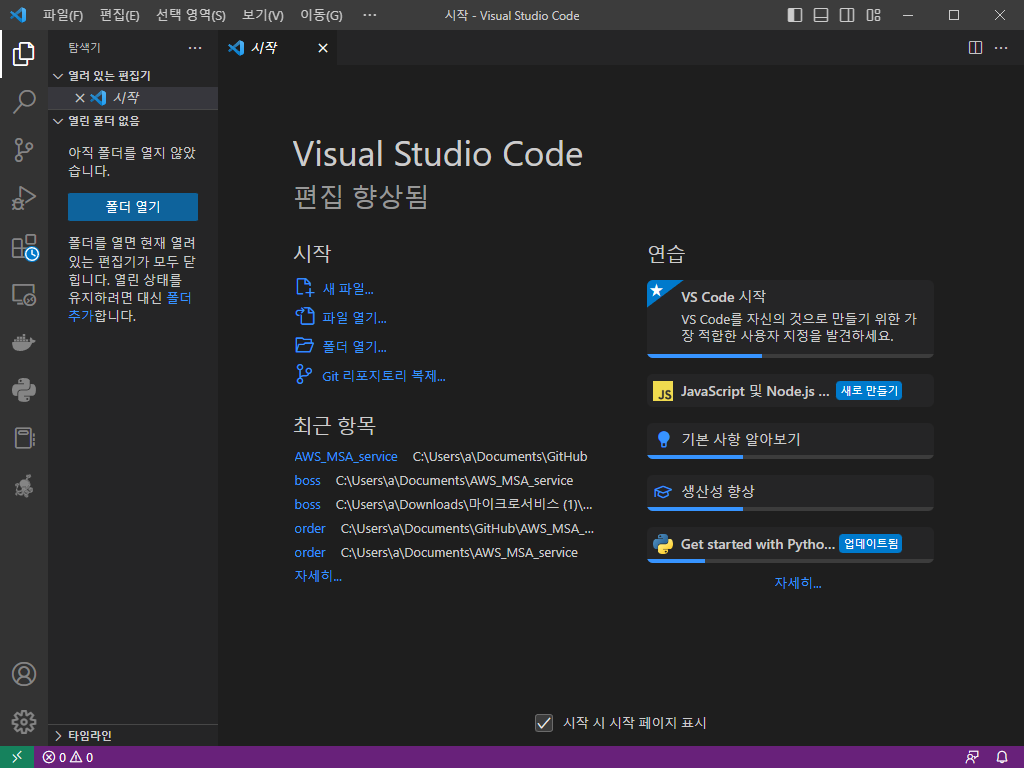Image resolution: width=1024 pixels, height=768 pixels.
Task: Open Explorer panel more actions ellipsis
Action: click(195, 48)
